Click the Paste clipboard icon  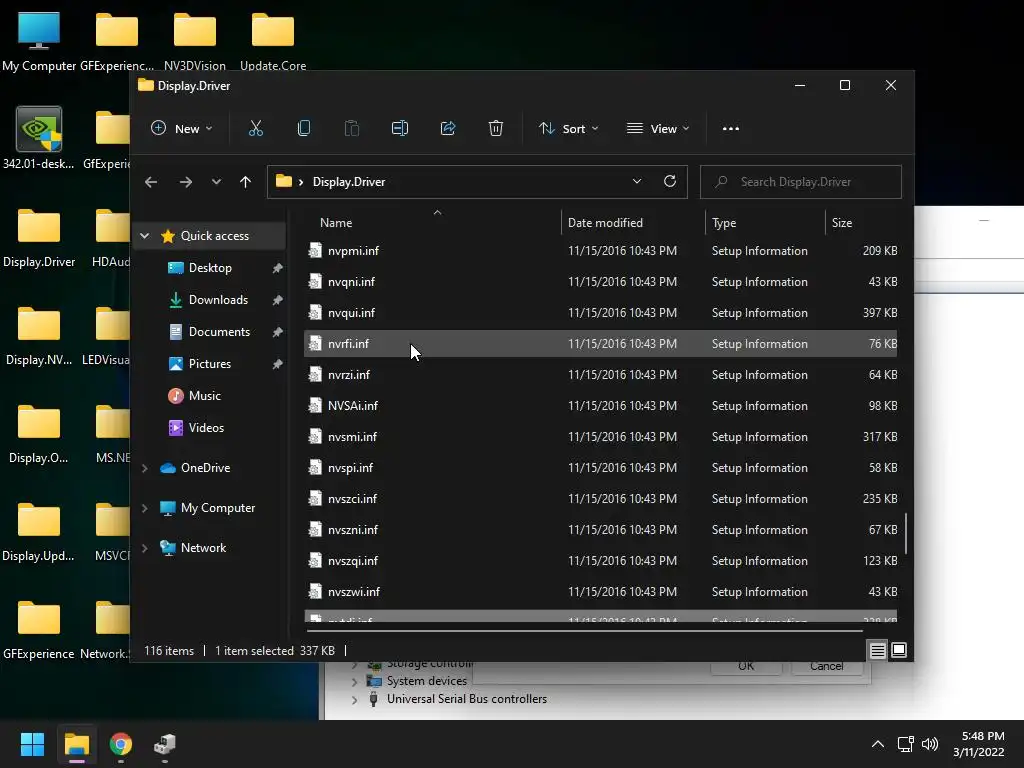click(x=351, y=129)
